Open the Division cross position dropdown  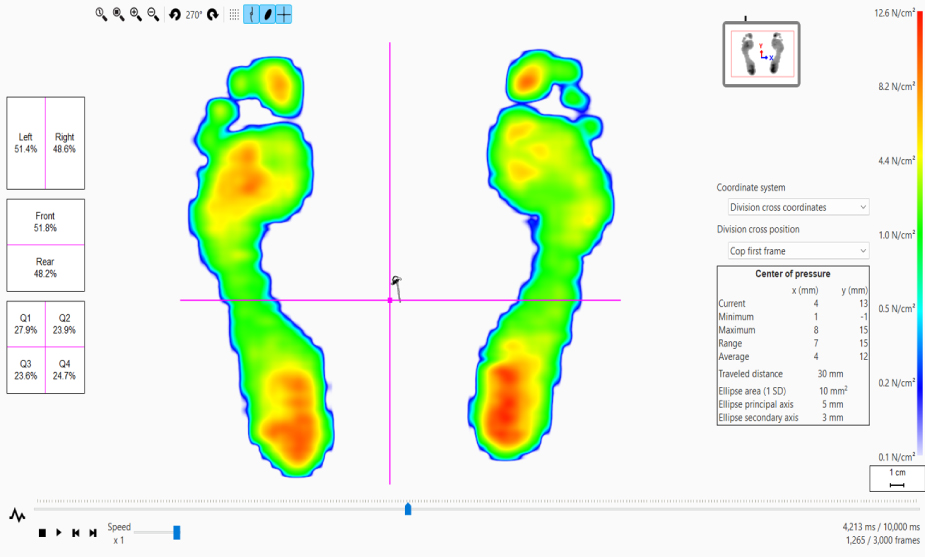[798, 250]
